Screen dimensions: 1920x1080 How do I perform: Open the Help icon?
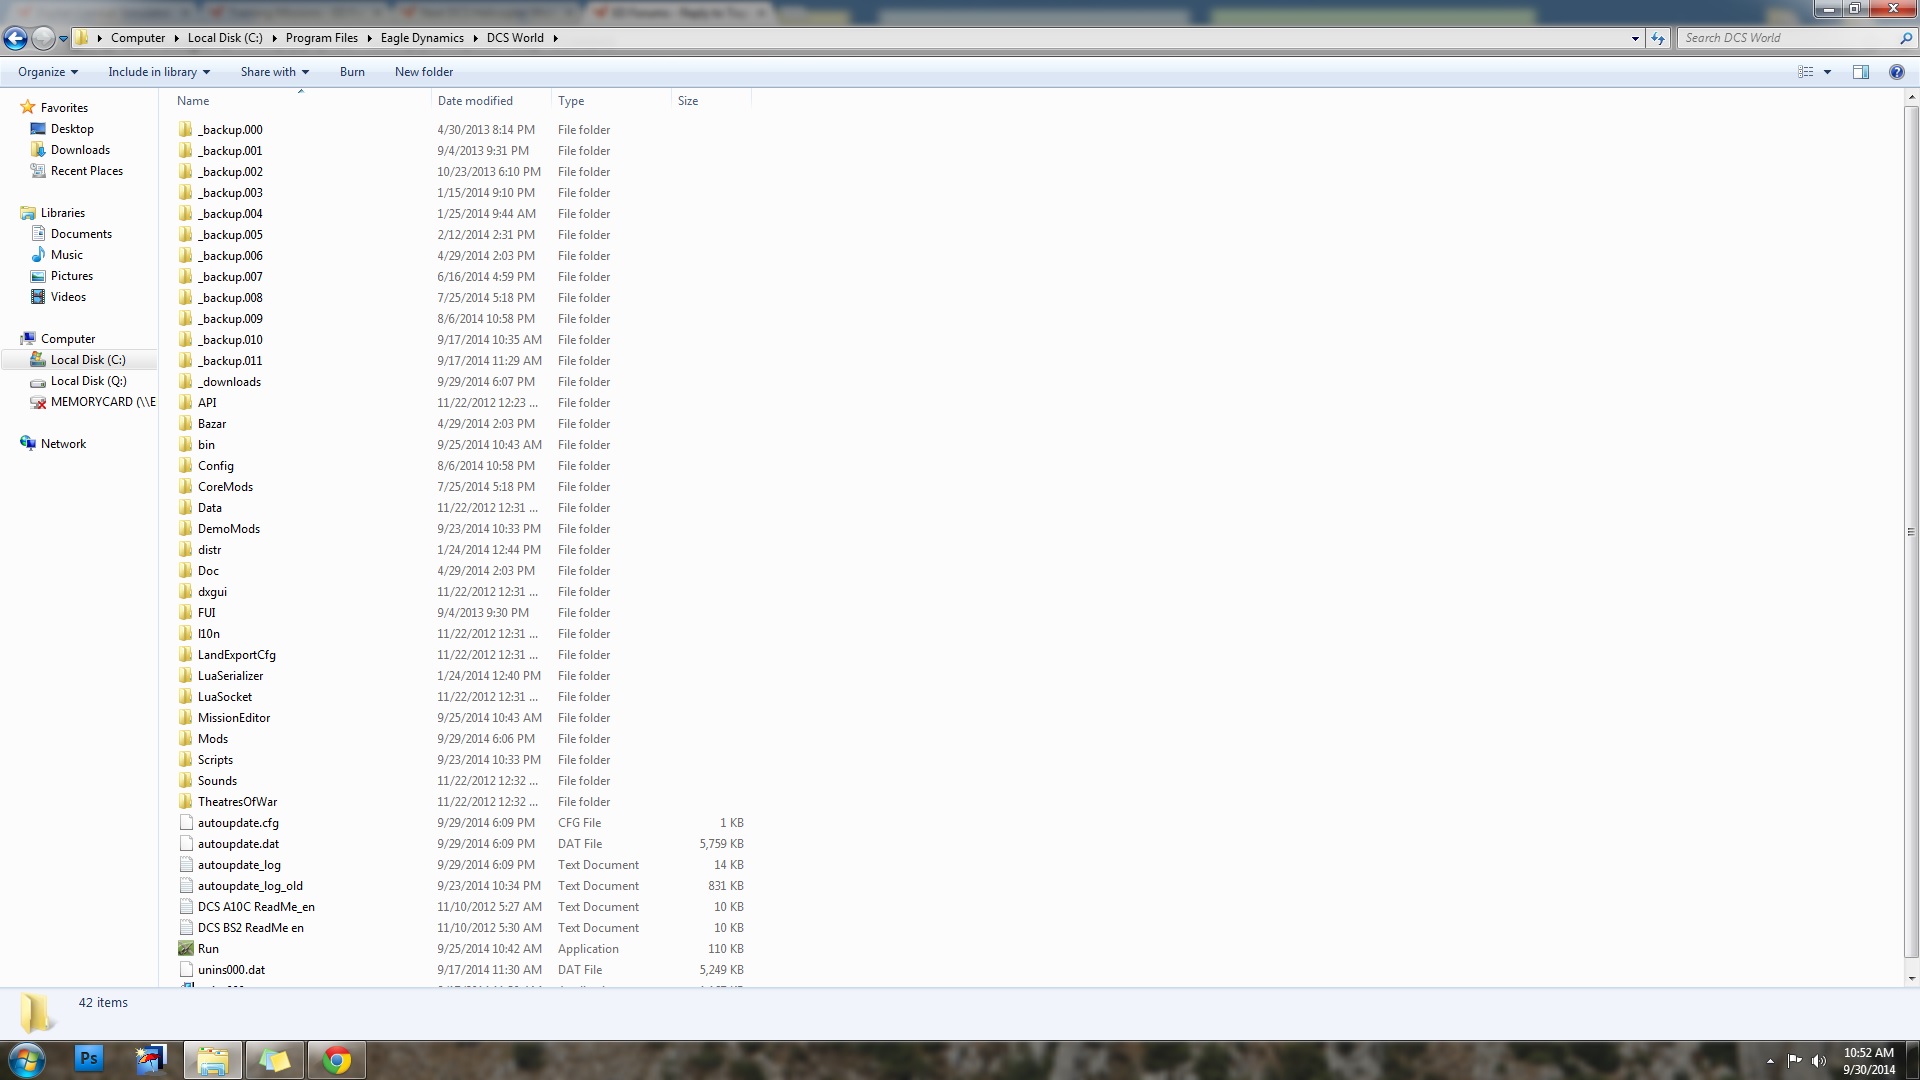(1896, 72)
